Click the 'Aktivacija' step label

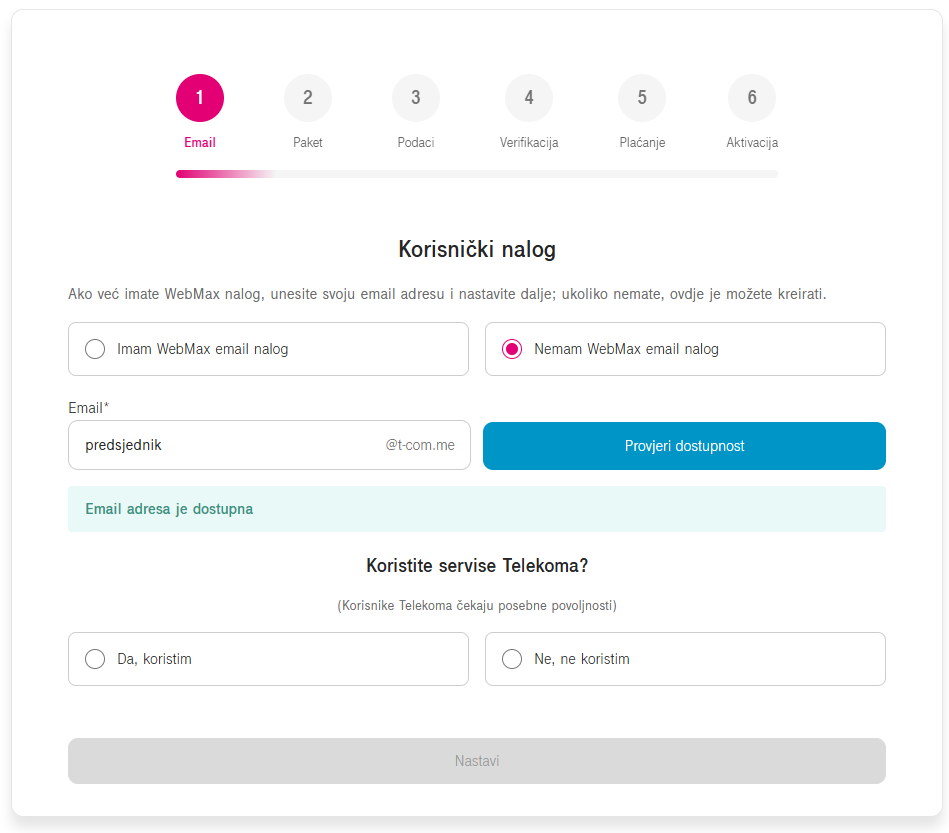[752, 143]
